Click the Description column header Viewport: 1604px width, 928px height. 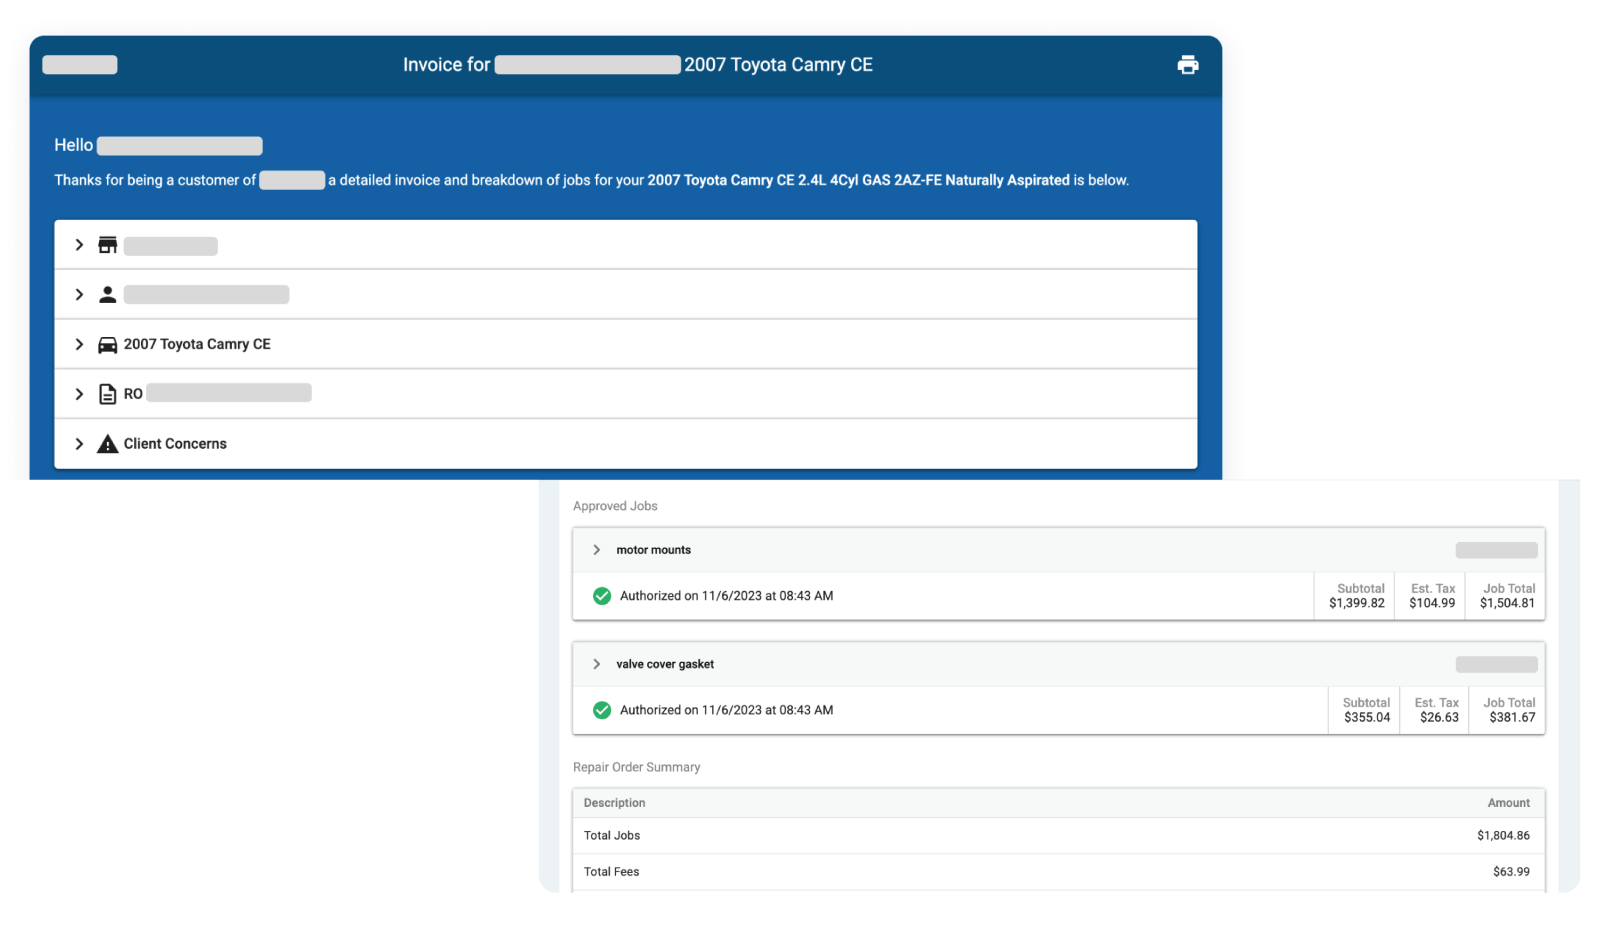614,803
